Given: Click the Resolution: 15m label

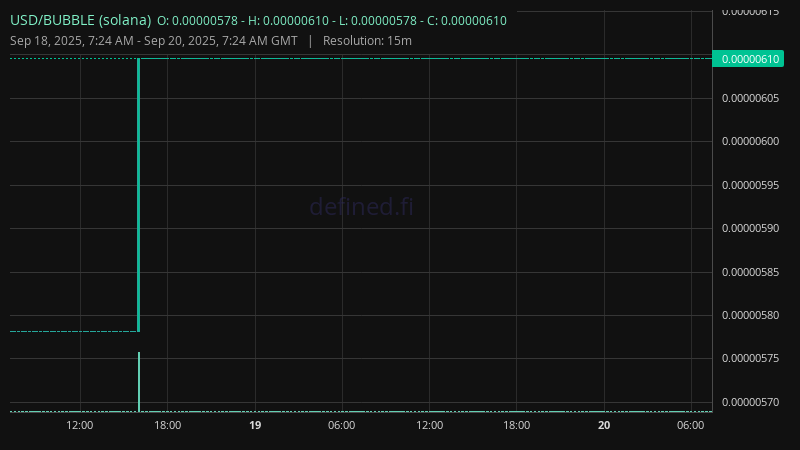Looking at the screenshot, I should click(x=367, y=41).
